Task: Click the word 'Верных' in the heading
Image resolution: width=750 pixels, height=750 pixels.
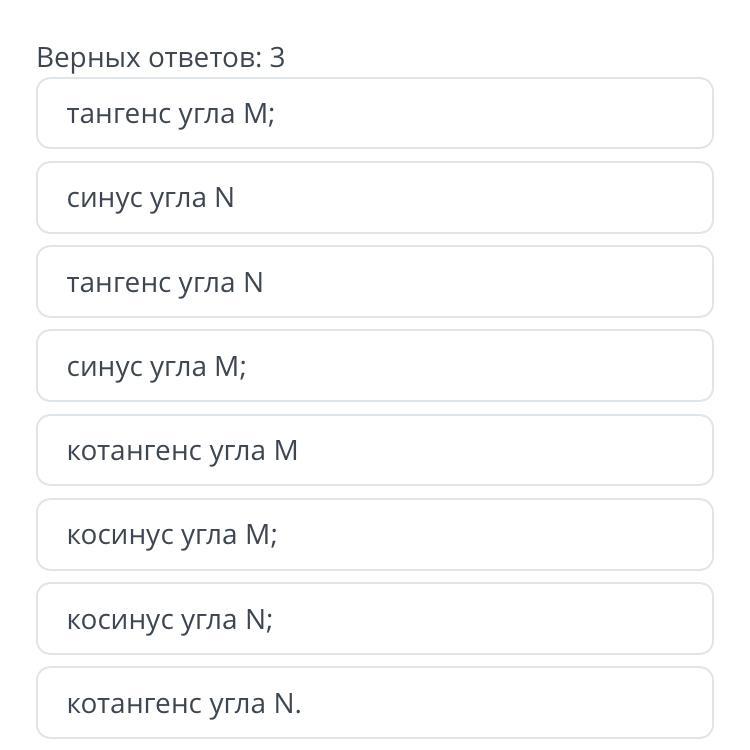Action: point(88,58)
